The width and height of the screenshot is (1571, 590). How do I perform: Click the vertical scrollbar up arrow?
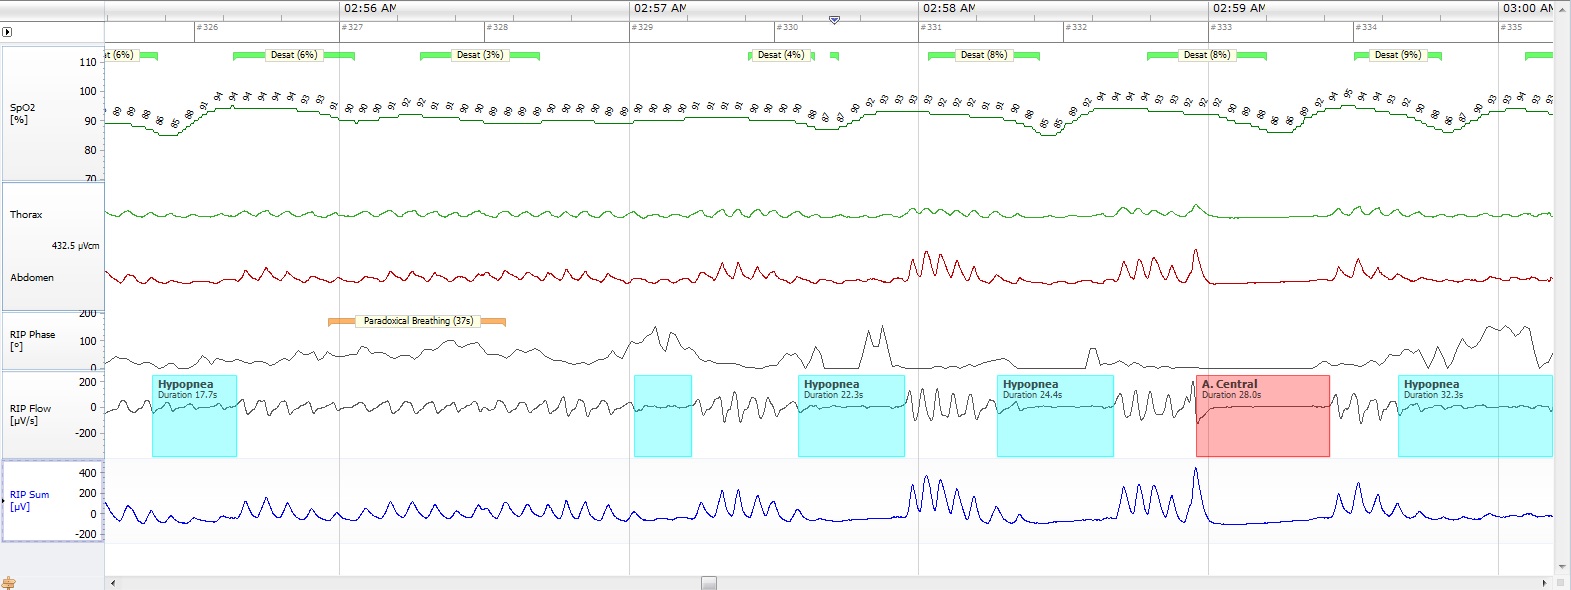(1562, 8)
